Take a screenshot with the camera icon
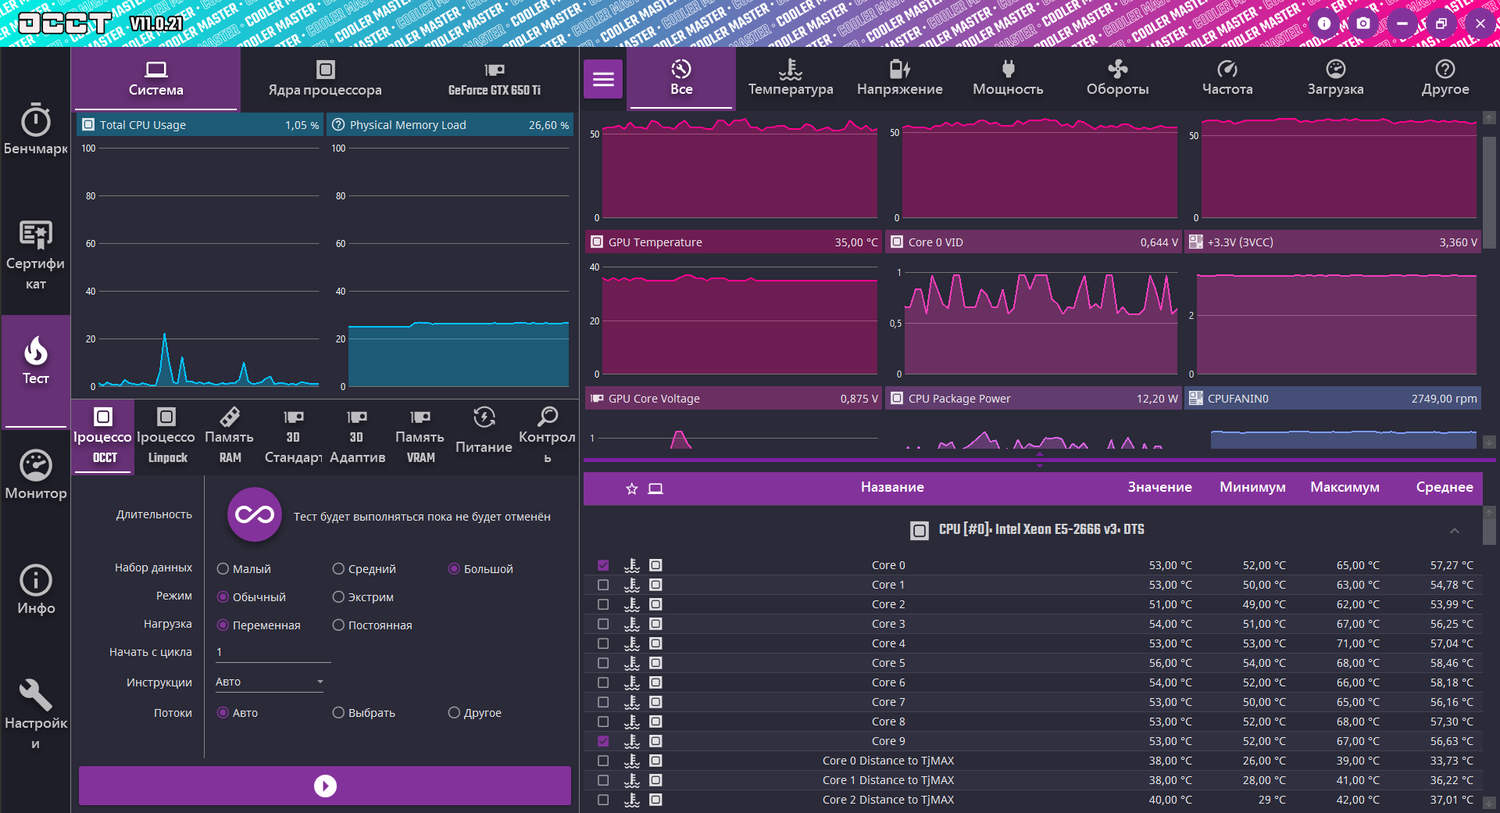 tap(1363, 23)
